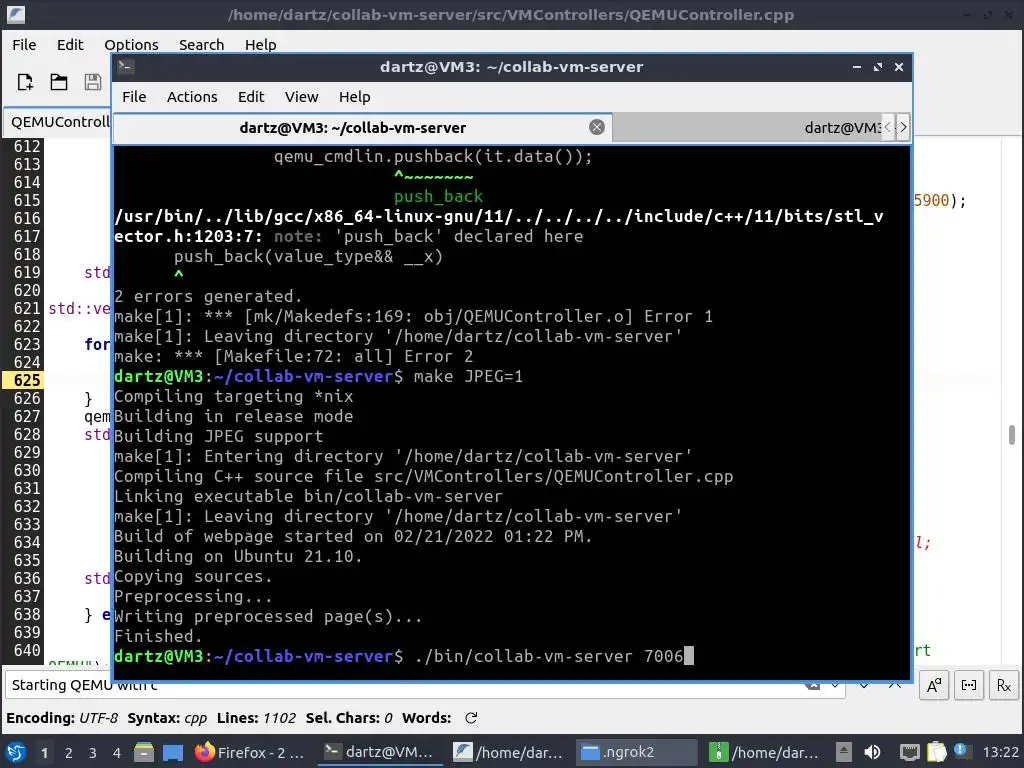
Task: Open the editor Edit menu
Action: click(x=70, y=45)
